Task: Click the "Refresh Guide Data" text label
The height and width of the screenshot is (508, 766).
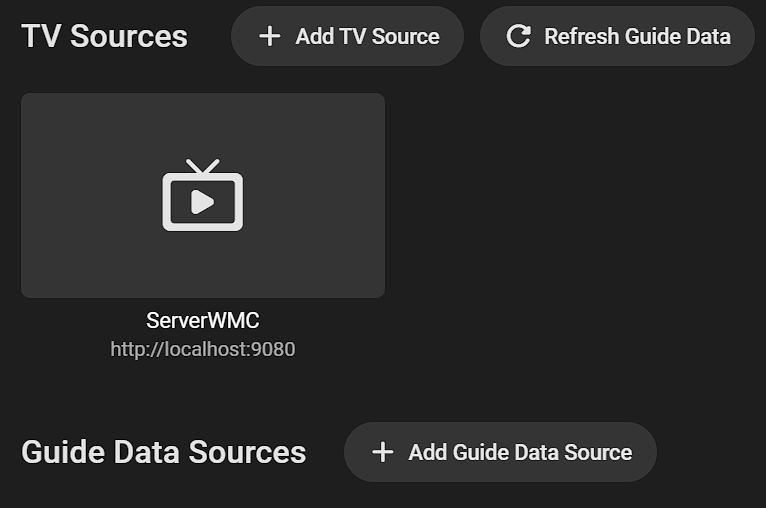Action: pyautogui.click(x=637, y=37)
